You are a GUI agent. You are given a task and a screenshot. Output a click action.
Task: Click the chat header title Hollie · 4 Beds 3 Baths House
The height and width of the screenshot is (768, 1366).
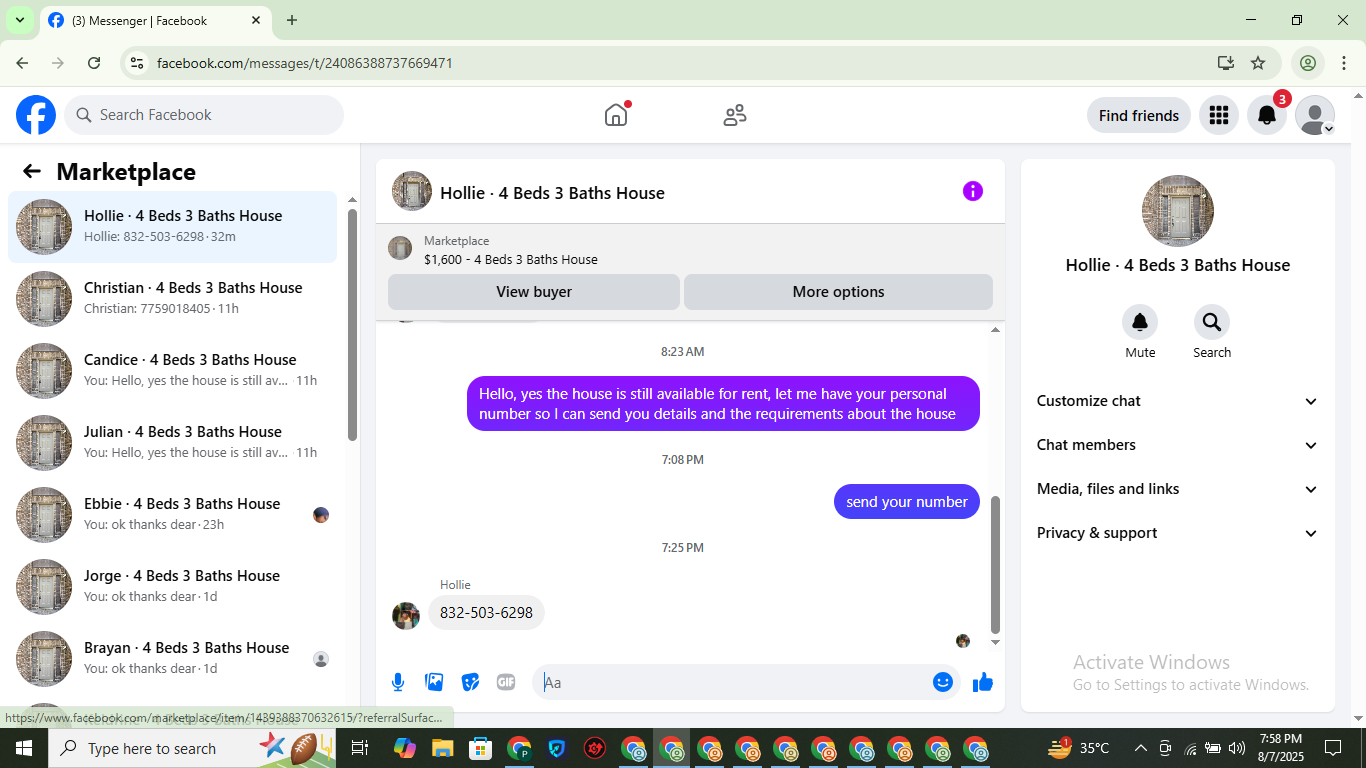pos(552,193)
